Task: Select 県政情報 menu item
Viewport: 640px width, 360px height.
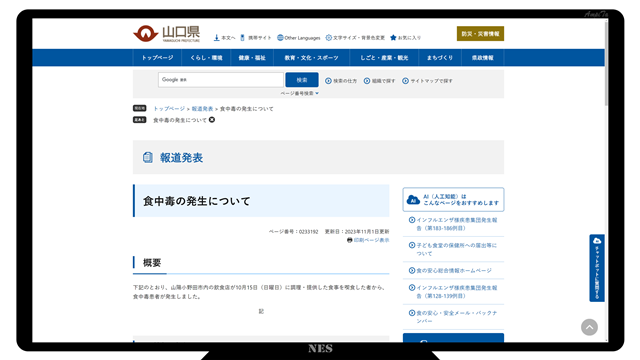Action: tap(482, 58)
